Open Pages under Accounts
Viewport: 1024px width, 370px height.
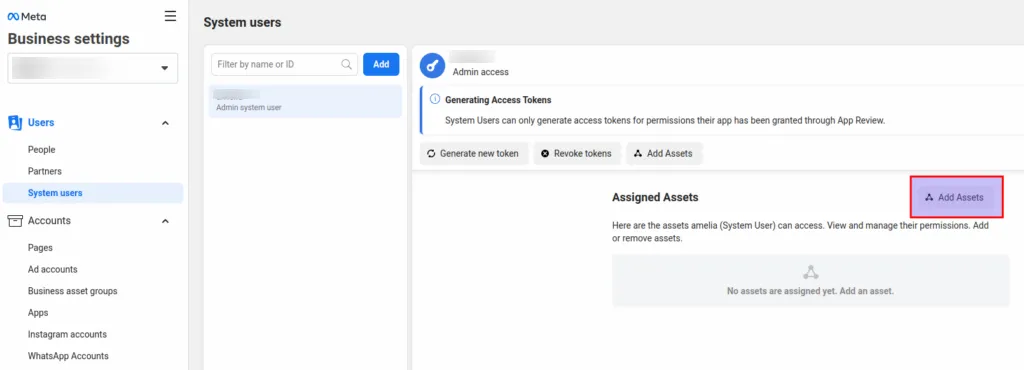[x=40, y=247]
